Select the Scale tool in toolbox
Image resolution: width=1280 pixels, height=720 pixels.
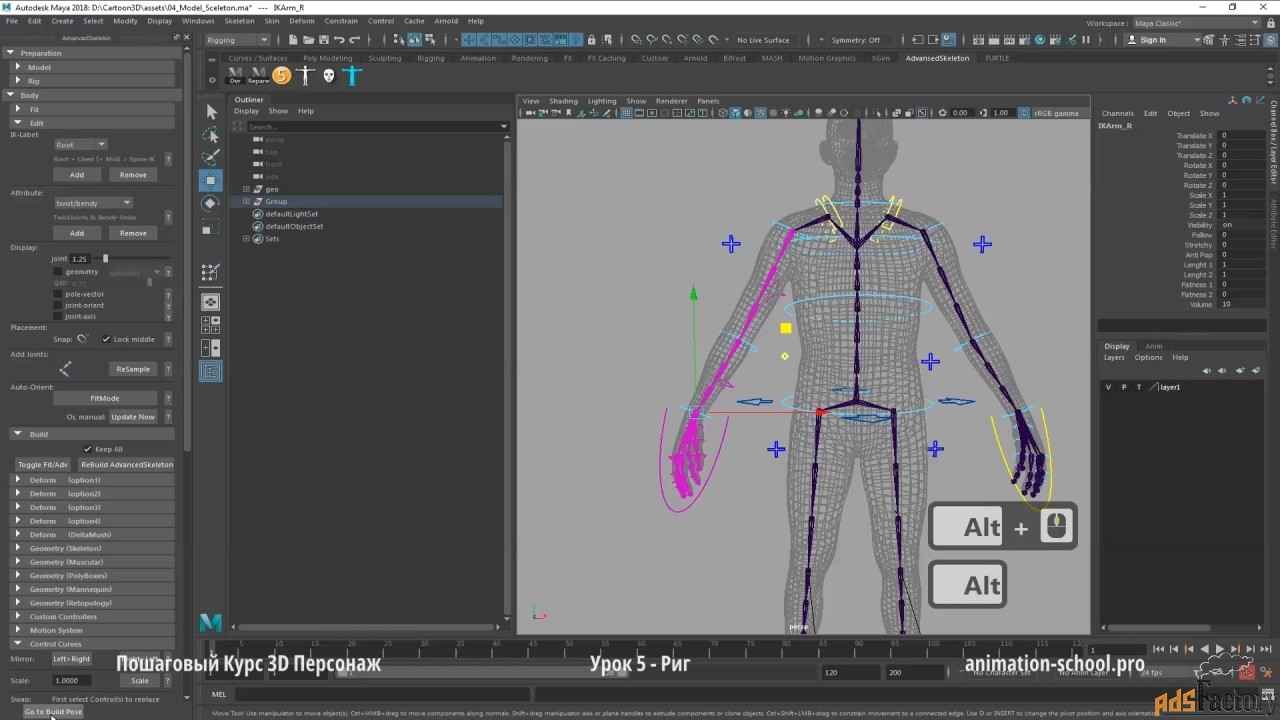click(211, 227)
